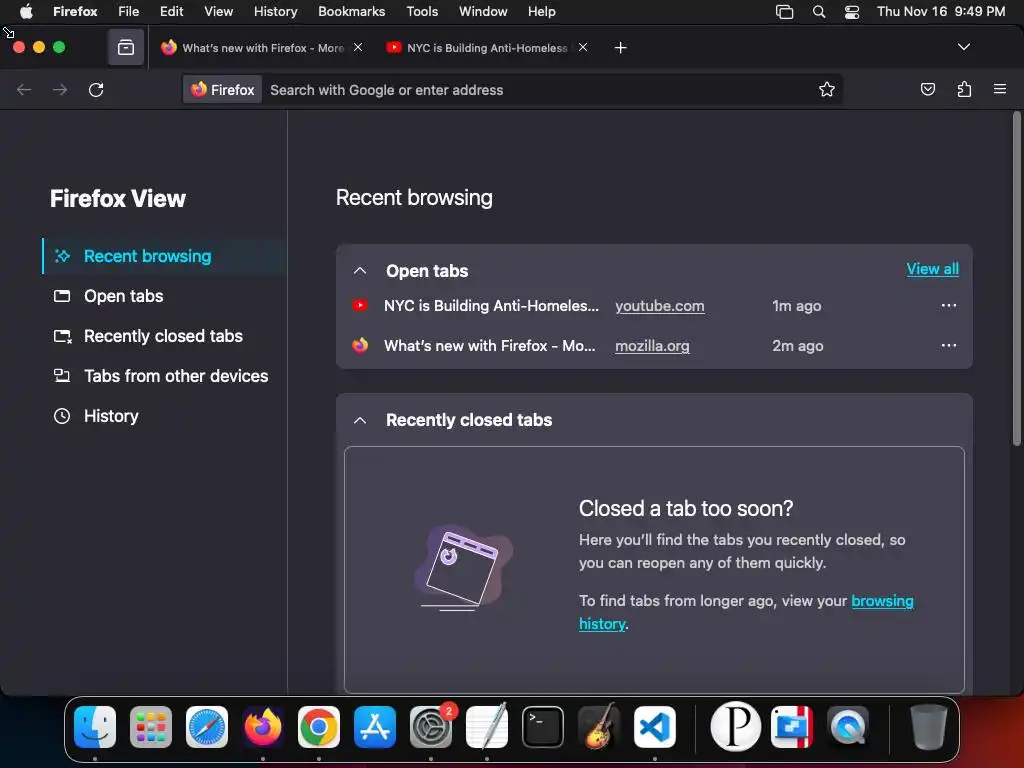
Task: Open the P app icon in the Dock
Action: coord(735,727)
